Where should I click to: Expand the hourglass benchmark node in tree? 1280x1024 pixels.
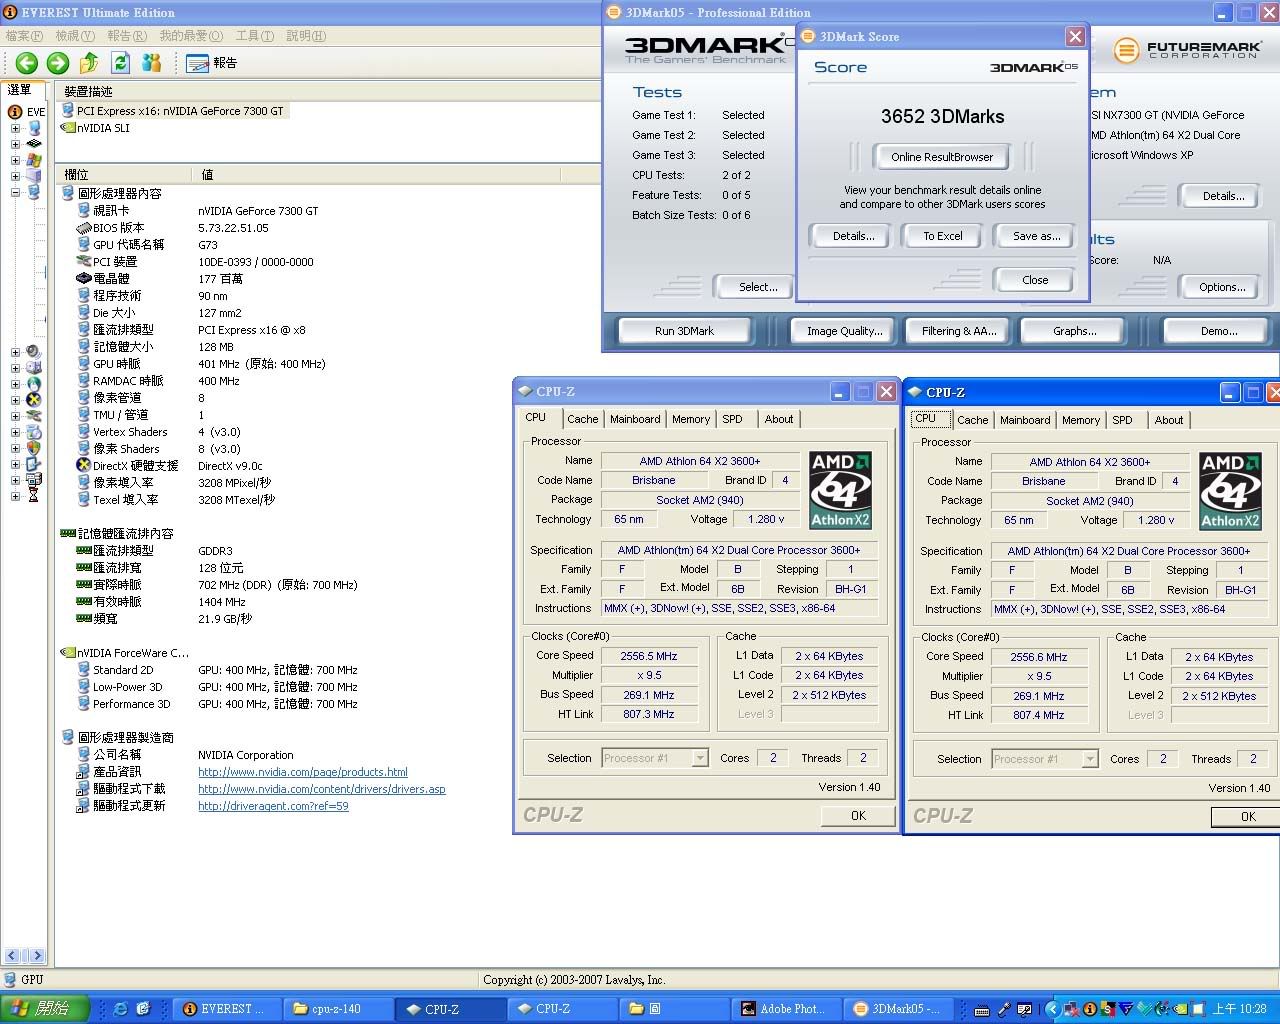click(15, 496)
